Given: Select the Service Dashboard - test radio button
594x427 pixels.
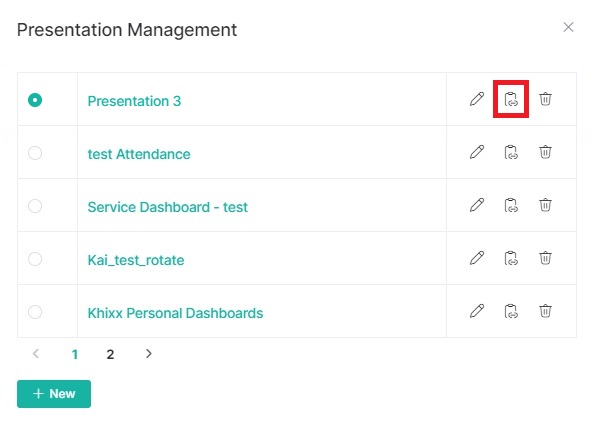Looking at the screenshot, I should point(35,206).
